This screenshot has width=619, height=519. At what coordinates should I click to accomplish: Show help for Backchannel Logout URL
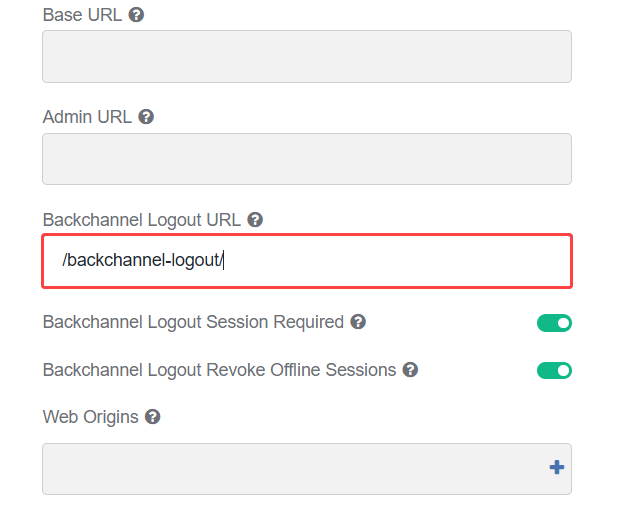(x=255, y=220)
